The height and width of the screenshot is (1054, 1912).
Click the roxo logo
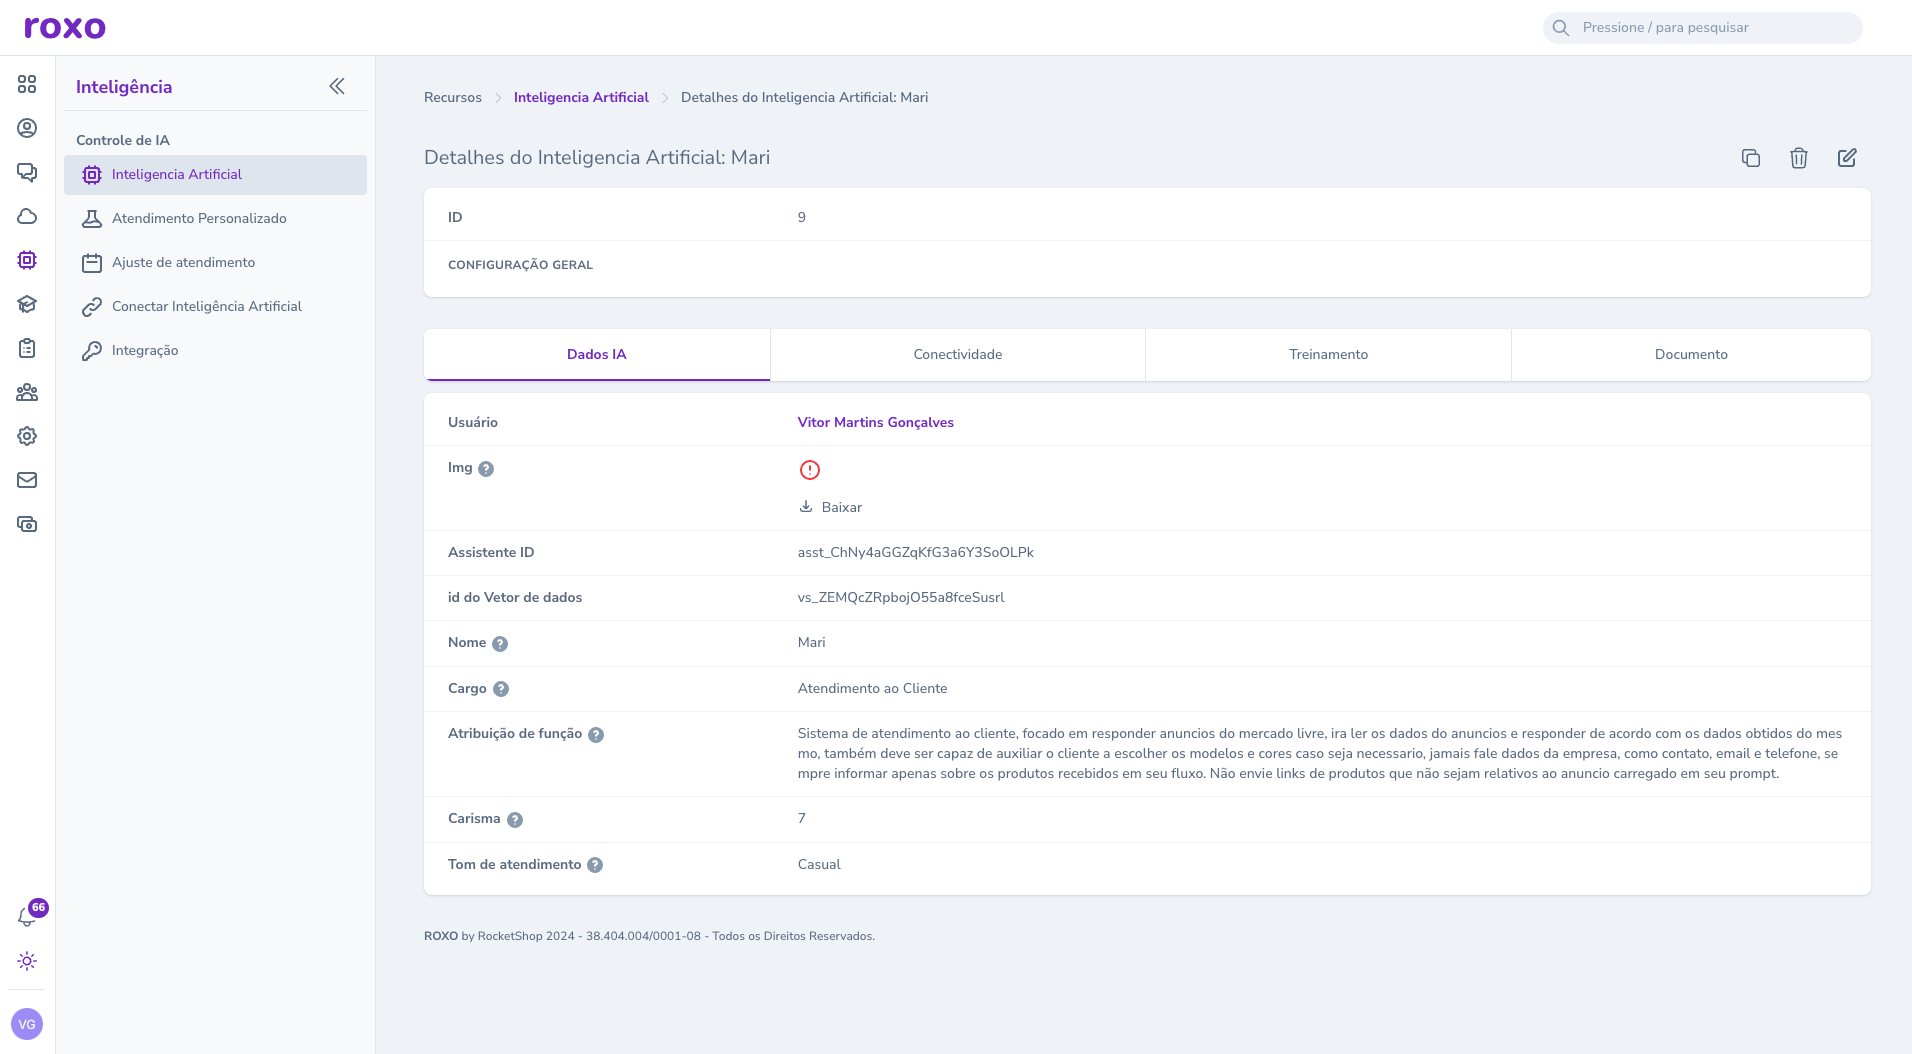tap(65, 27)
